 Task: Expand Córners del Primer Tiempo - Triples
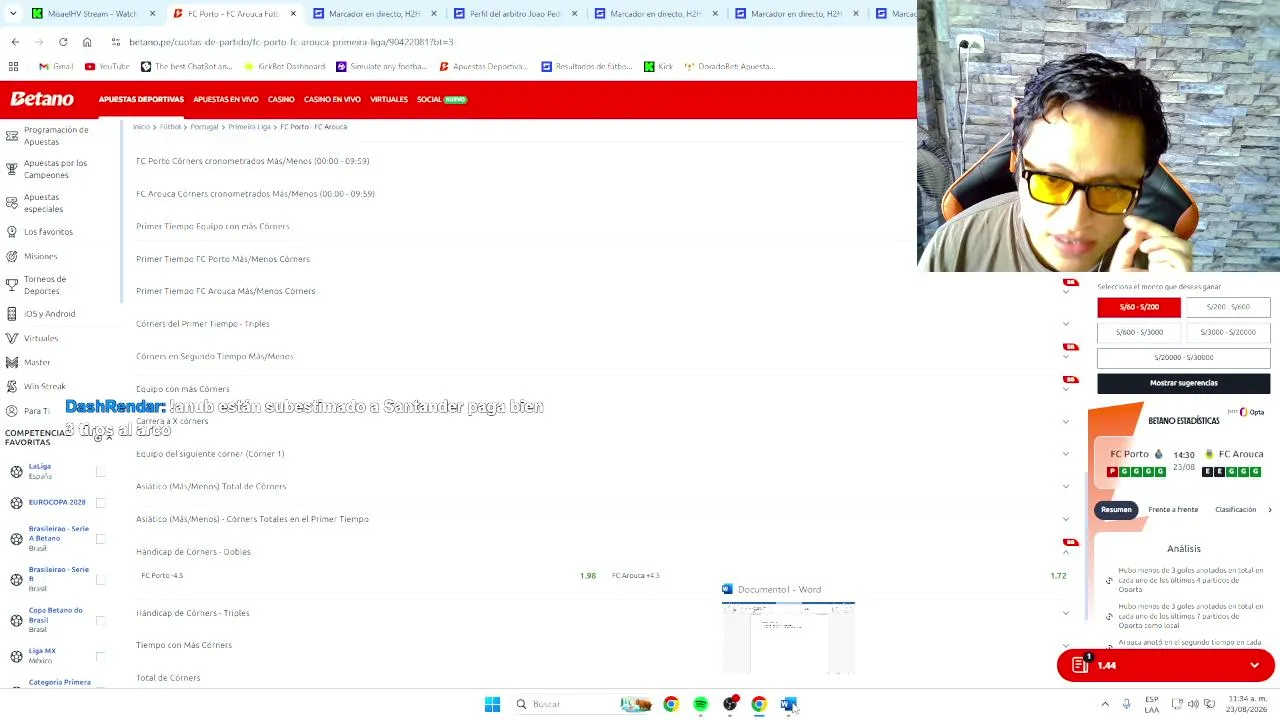(x=1065, y=324)
